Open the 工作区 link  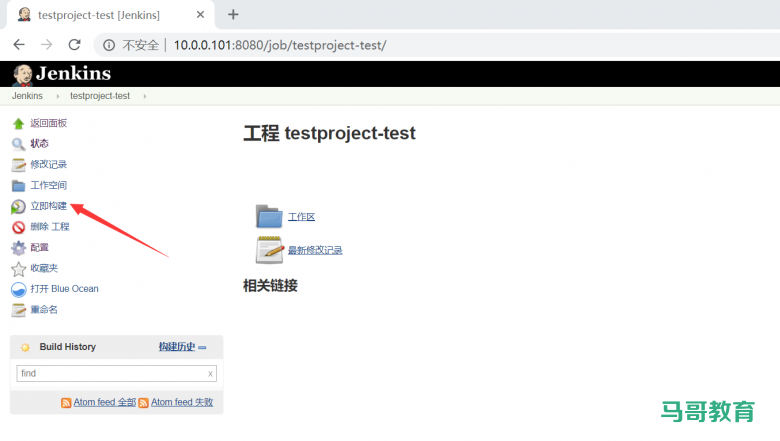(301, 217)
